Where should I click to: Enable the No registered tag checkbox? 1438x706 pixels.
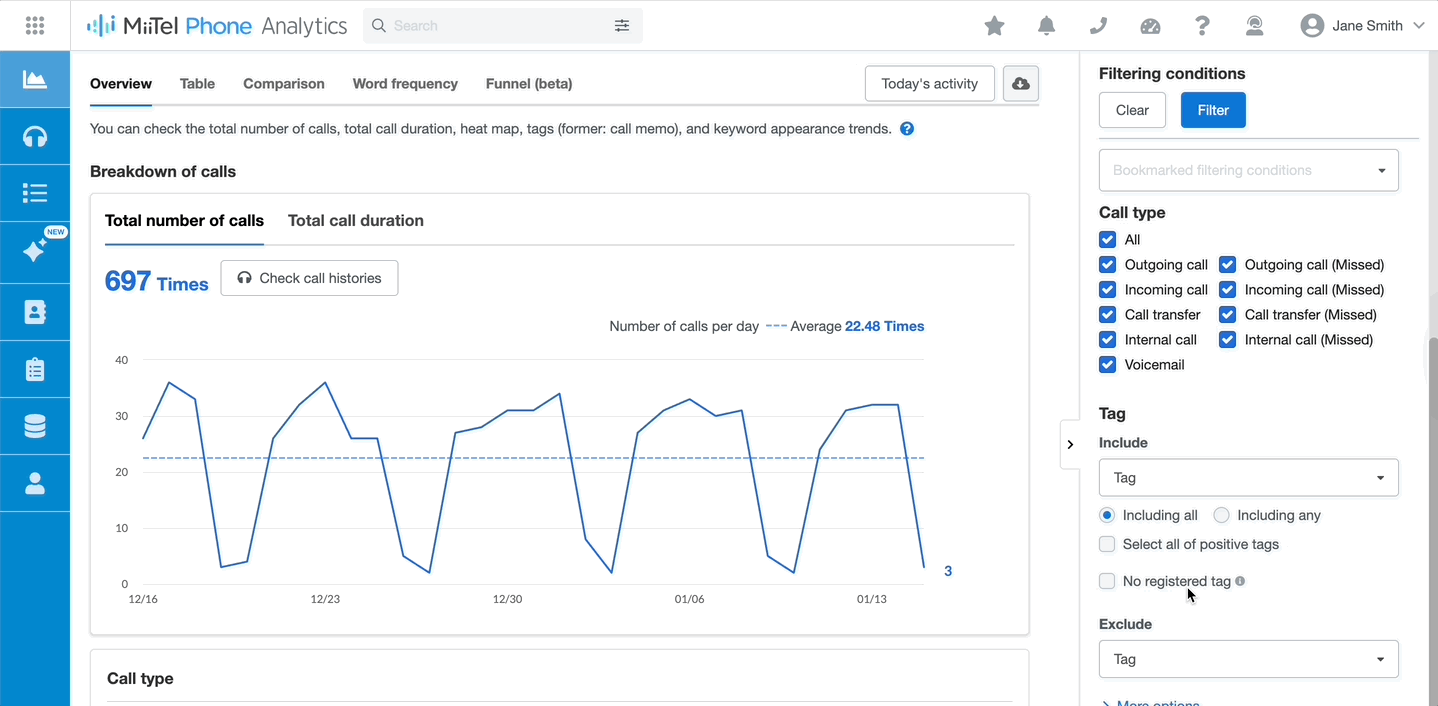click(x=1107, y=581)
